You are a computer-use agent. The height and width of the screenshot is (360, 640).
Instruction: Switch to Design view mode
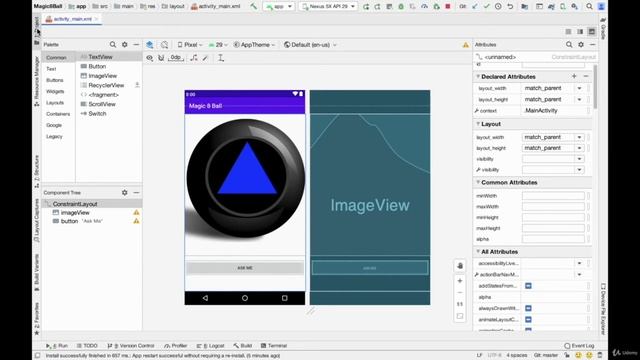[x=592, y=31]
